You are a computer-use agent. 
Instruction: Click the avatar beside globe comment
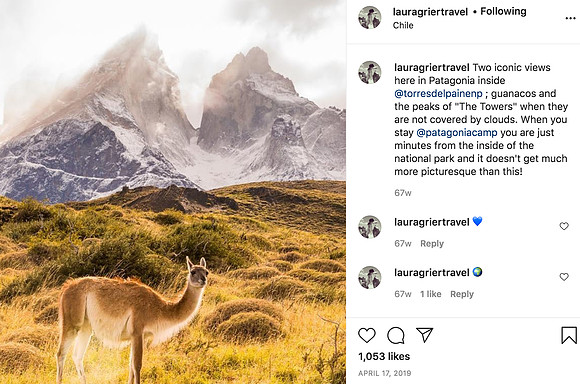tap(370, 277)
